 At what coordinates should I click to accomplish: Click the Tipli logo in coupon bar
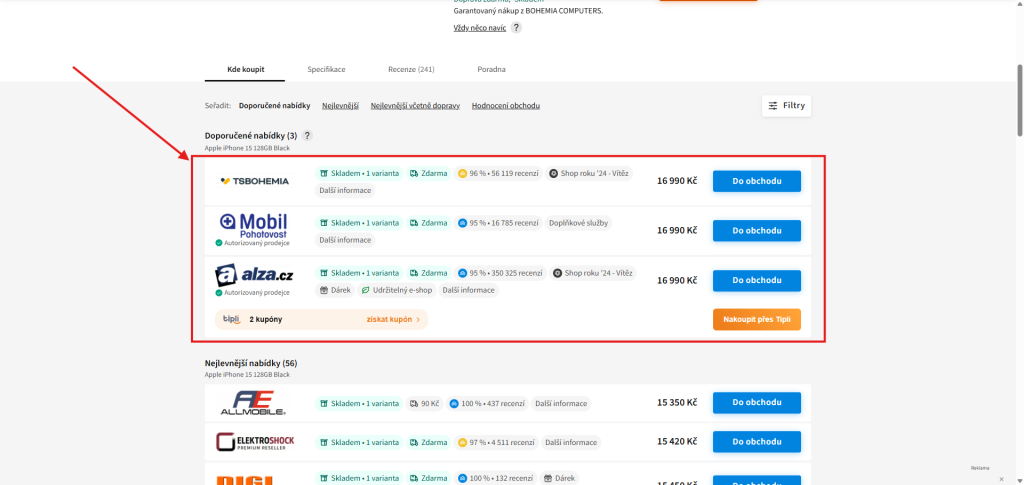232,320
